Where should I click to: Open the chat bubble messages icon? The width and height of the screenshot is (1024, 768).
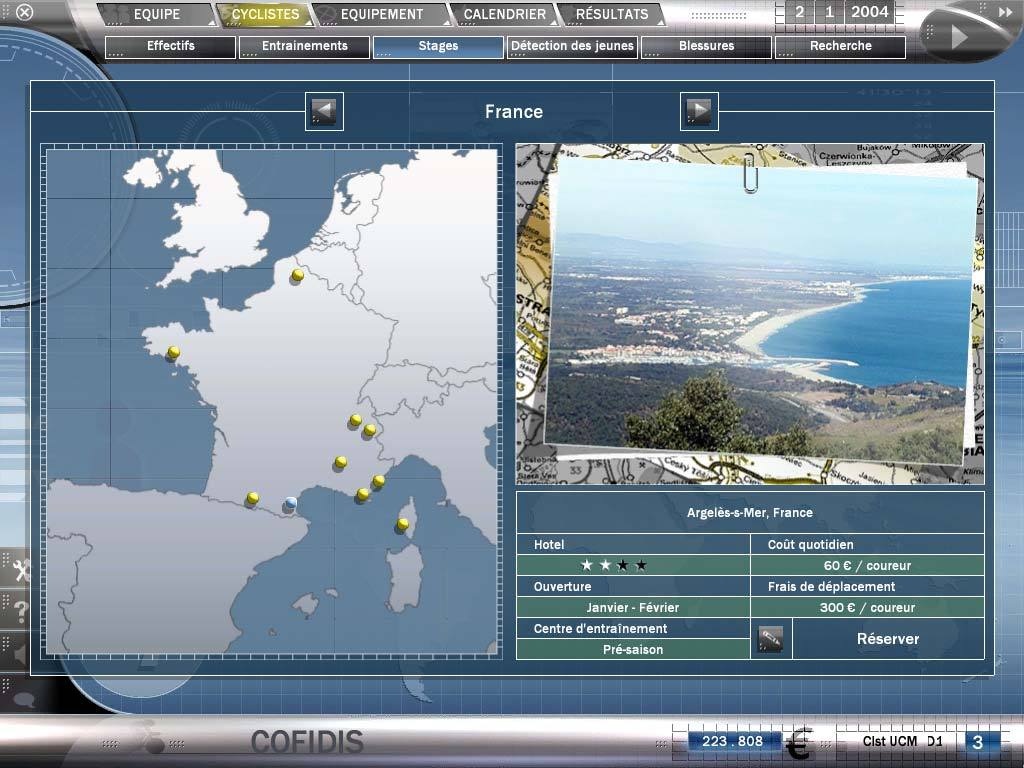click(21, 699)
